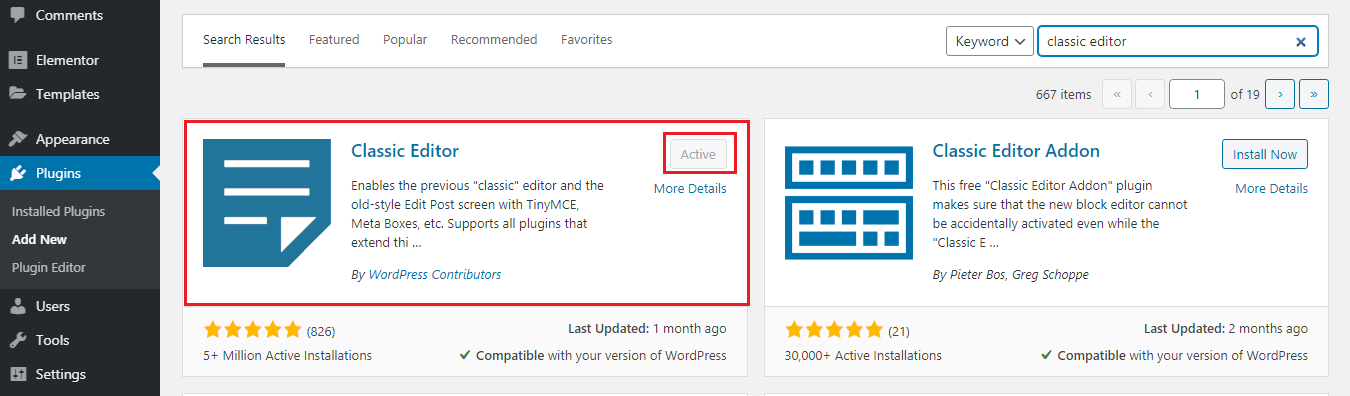
Task: Click the (21) ratings count
Action: 900,330
